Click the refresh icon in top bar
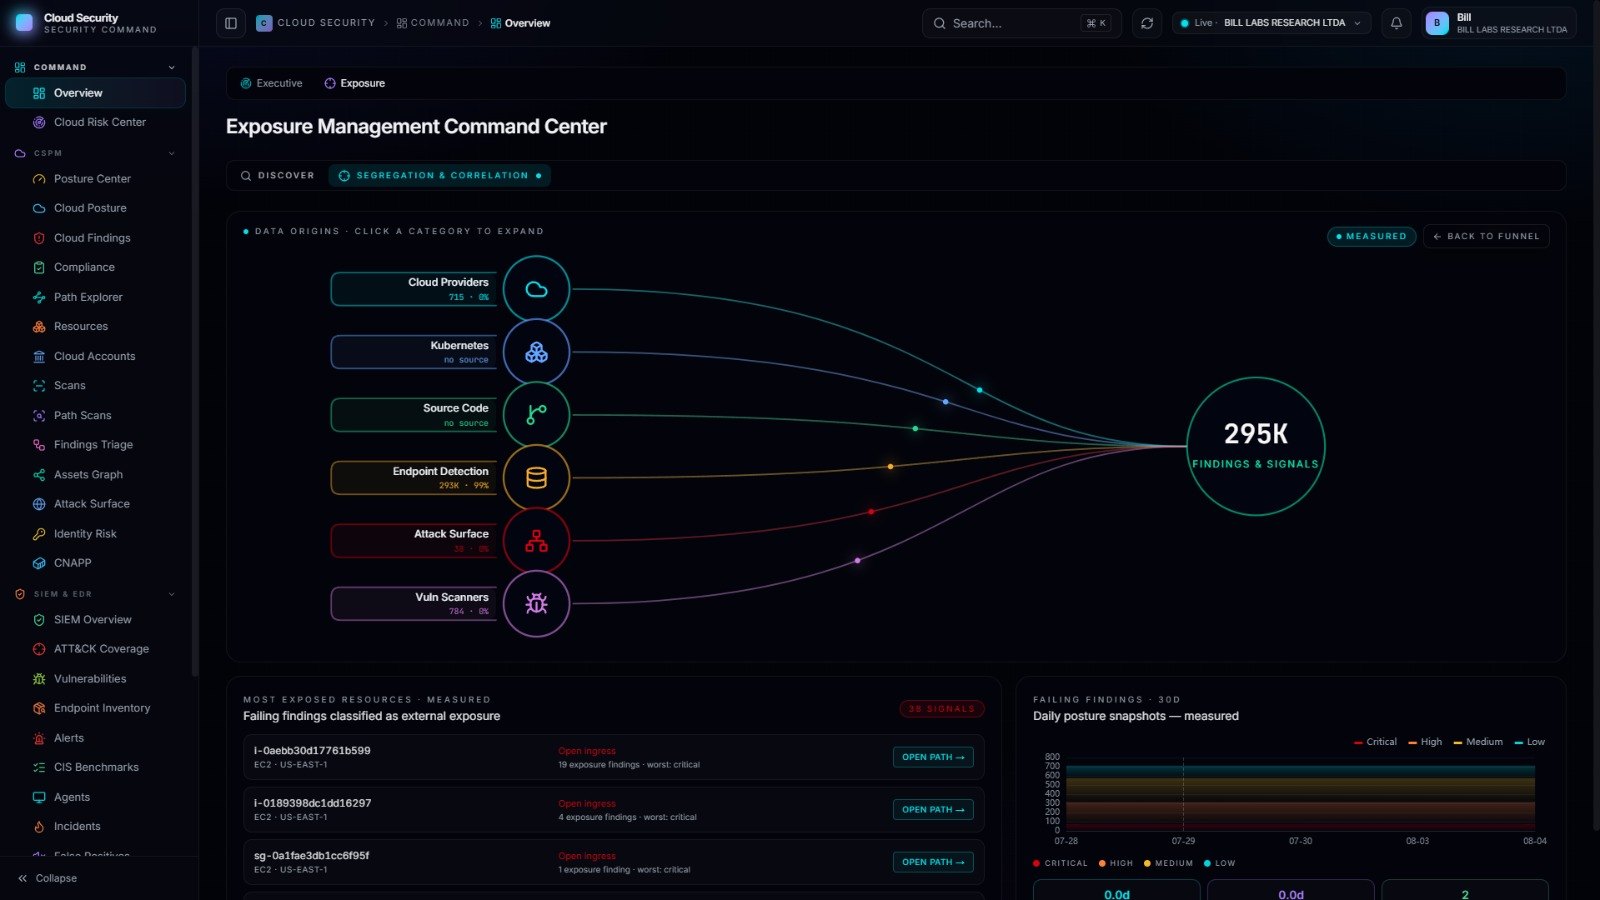 (x=1147, y=23)
